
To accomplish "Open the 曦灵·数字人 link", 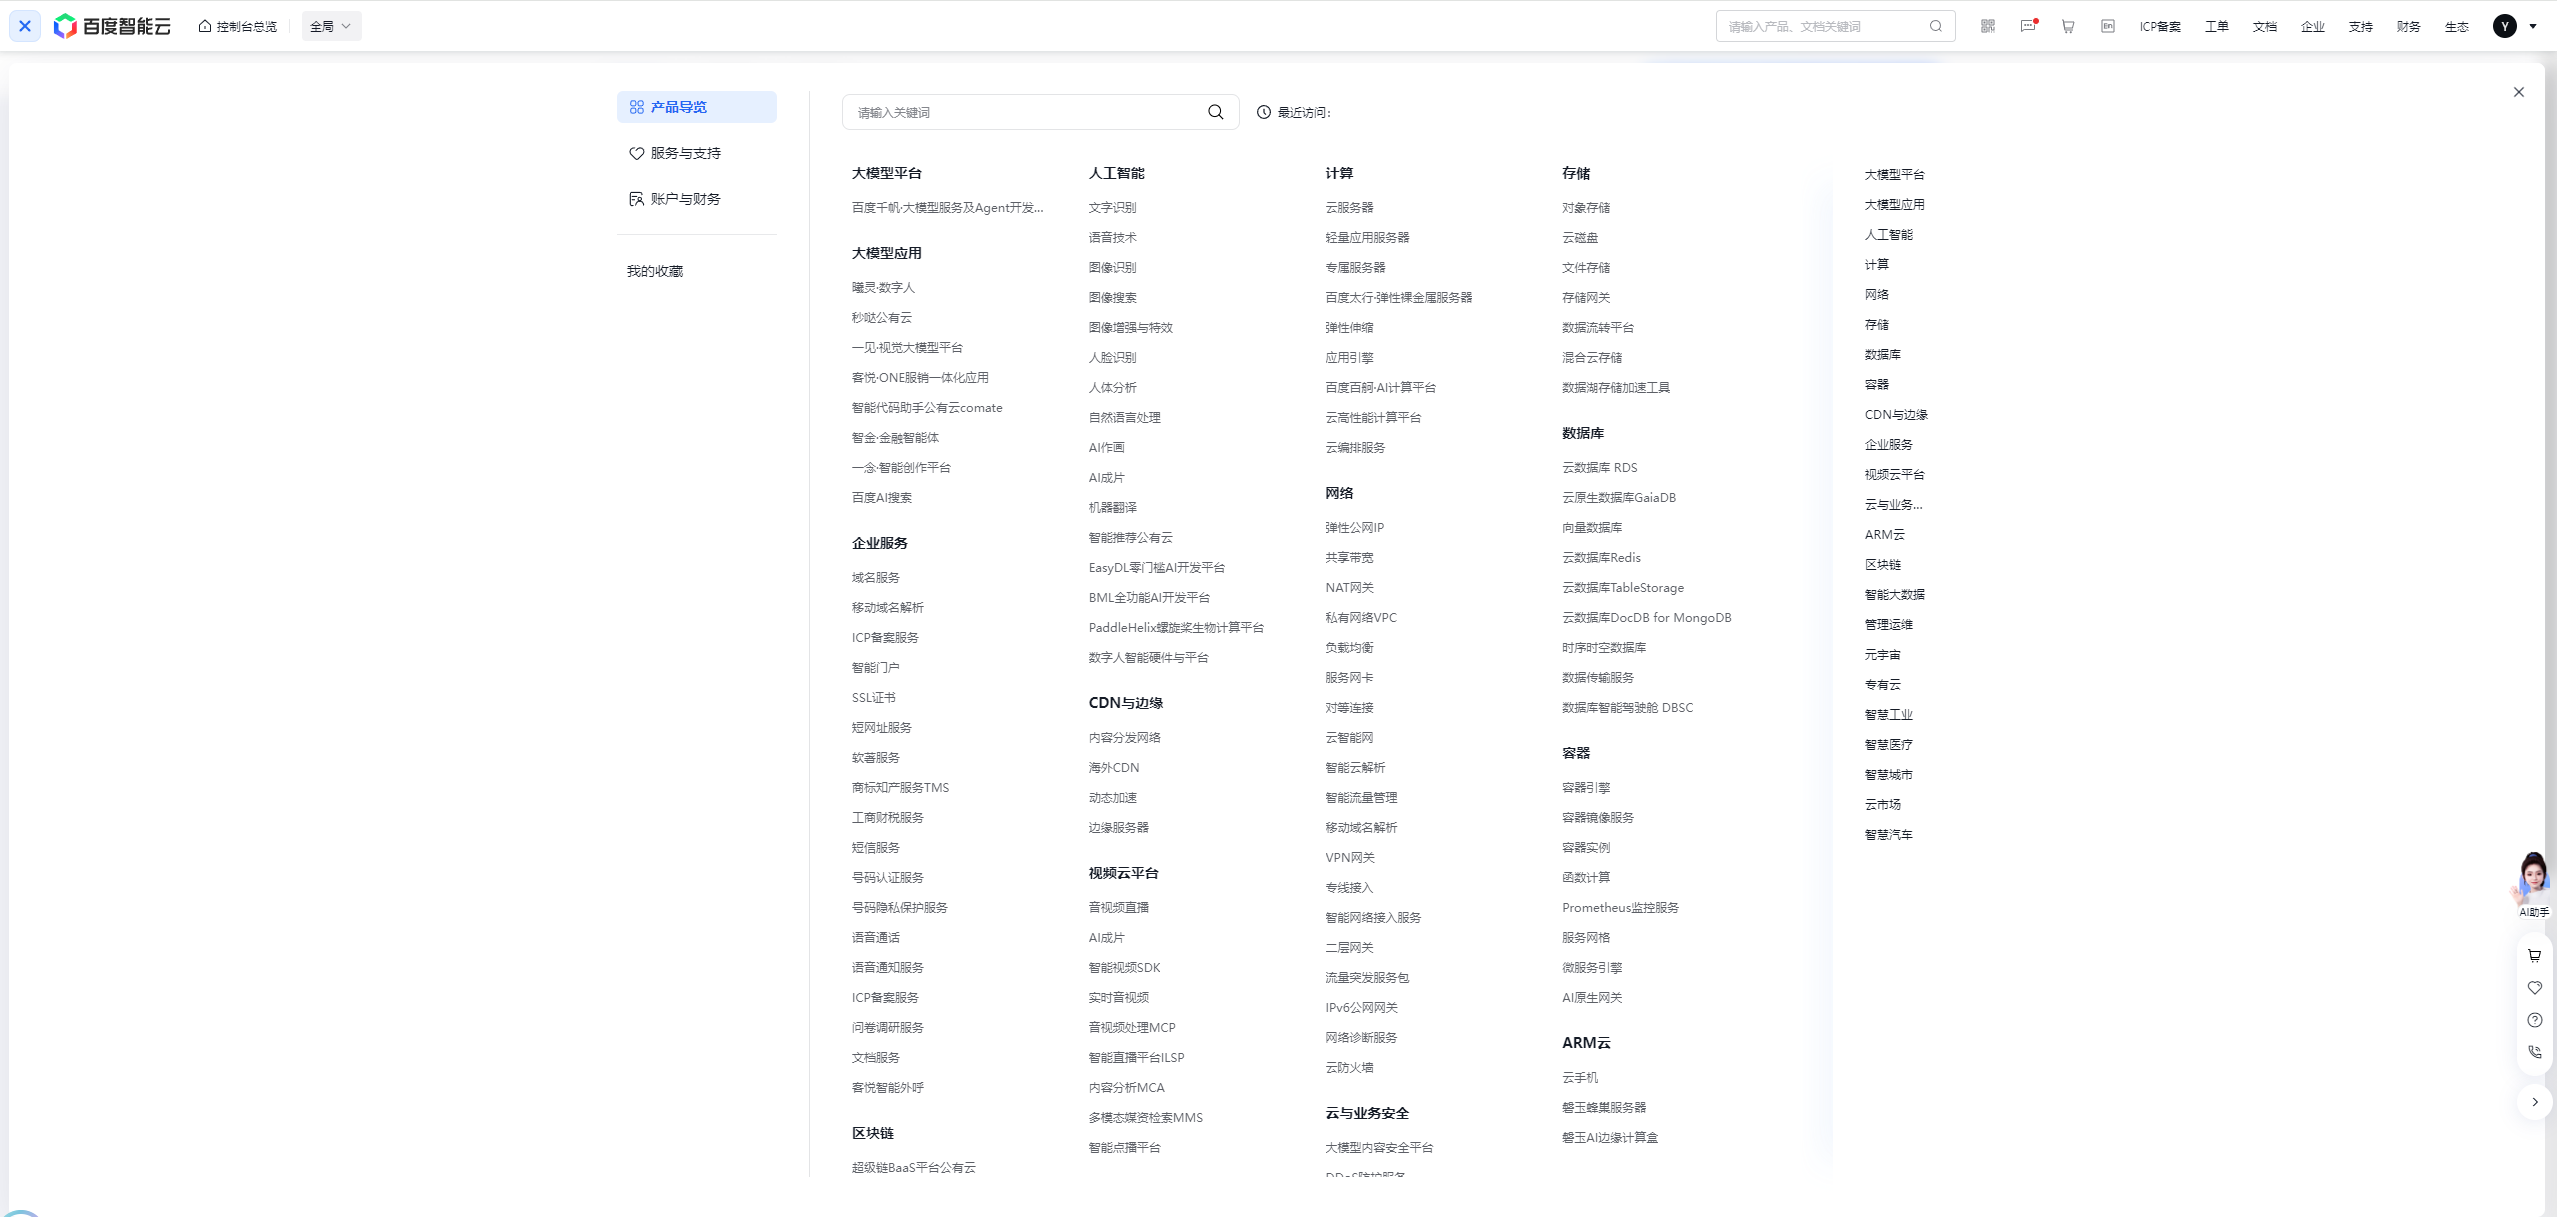I will [883, 287].
